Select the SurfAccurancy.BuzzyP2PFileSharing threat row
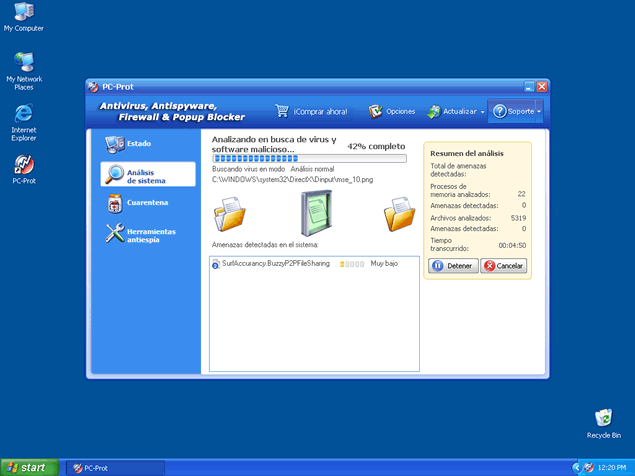 click(314, 264)
